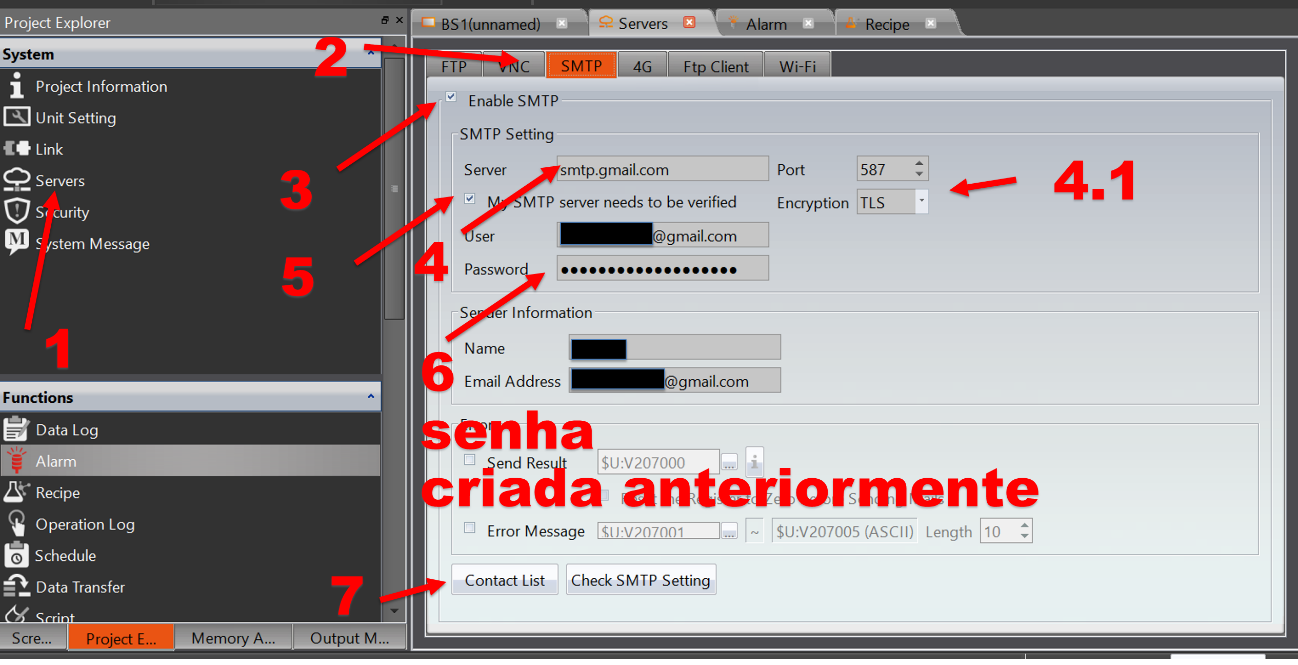This screenshot has width=1298, height=665.
Task: Browse address for Send Result
Action: pyautogui.click(x=730, y=462)
